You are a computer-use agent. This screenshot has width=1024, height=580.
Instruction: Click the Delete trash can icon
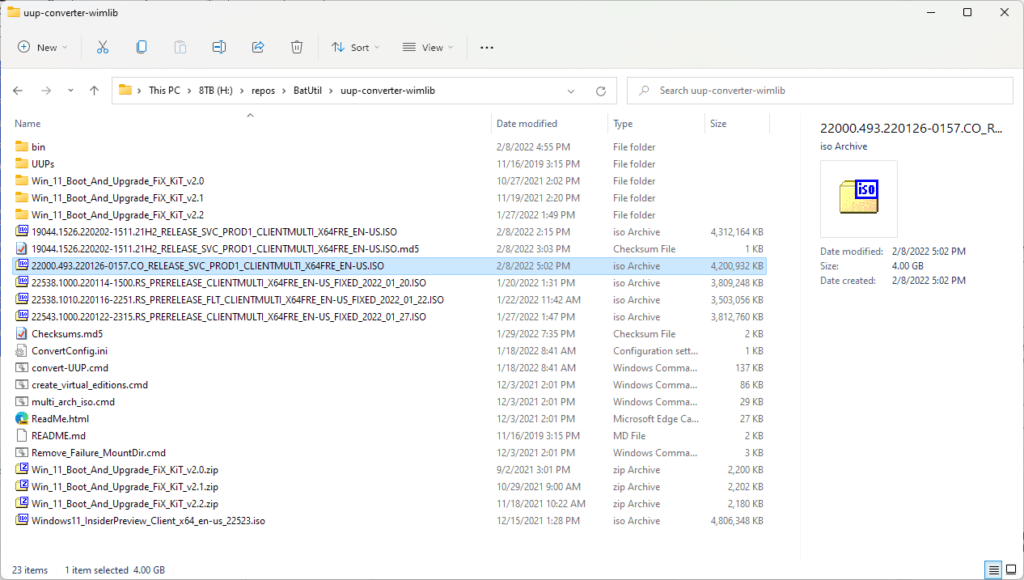297,47
